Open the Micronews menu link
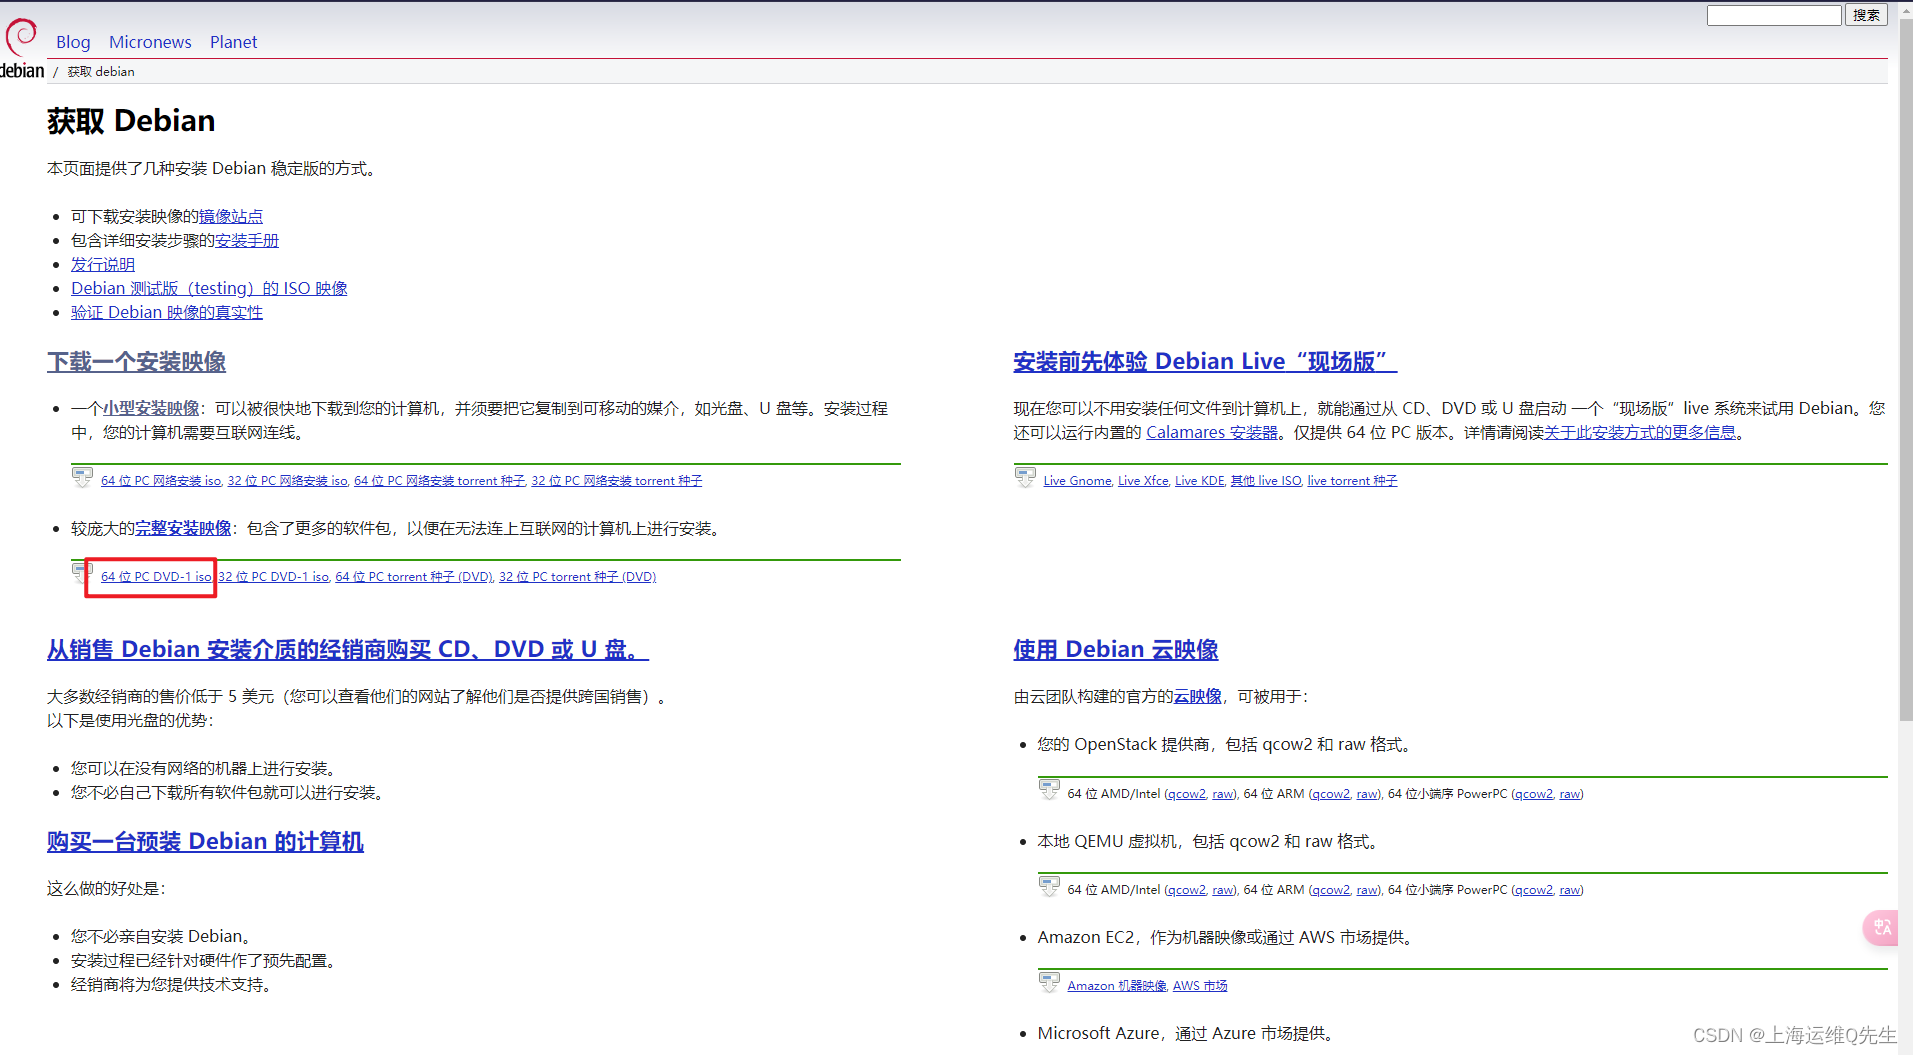Viewport: 1913px width, 1055px height. (x=150, y=42)
